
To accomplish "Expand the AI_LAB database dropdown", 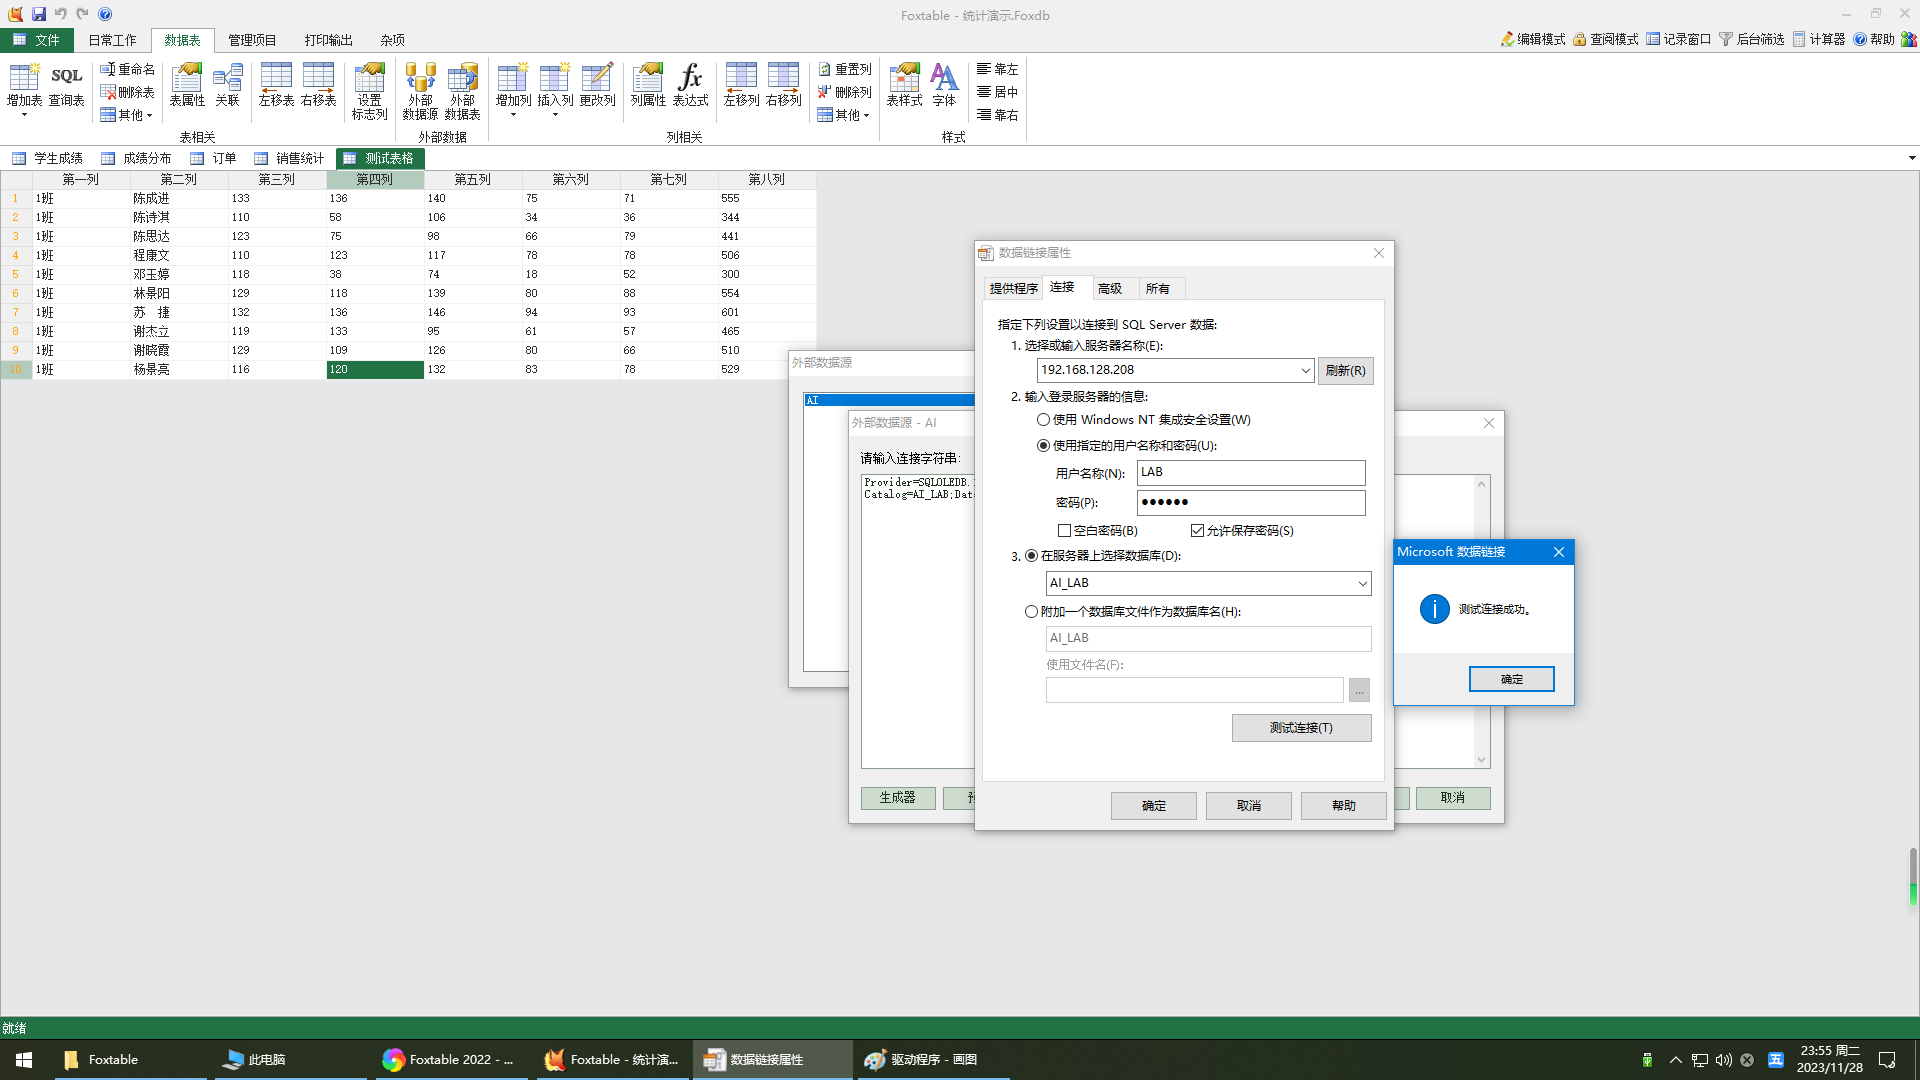I will tap(1362, 584).
